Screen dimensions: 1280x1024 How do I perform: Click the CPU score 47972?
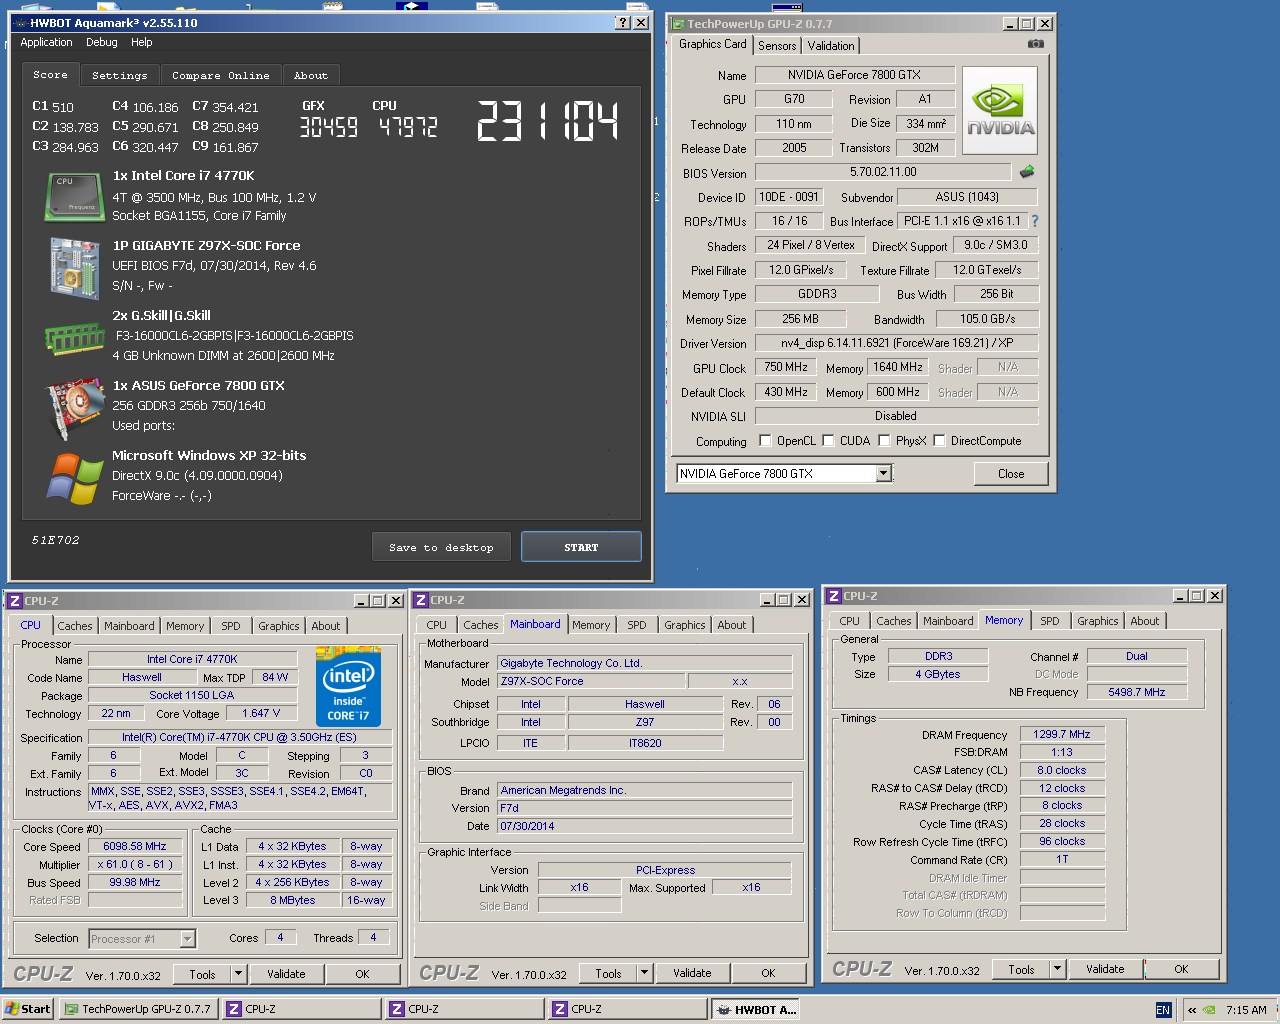[408, 127]
